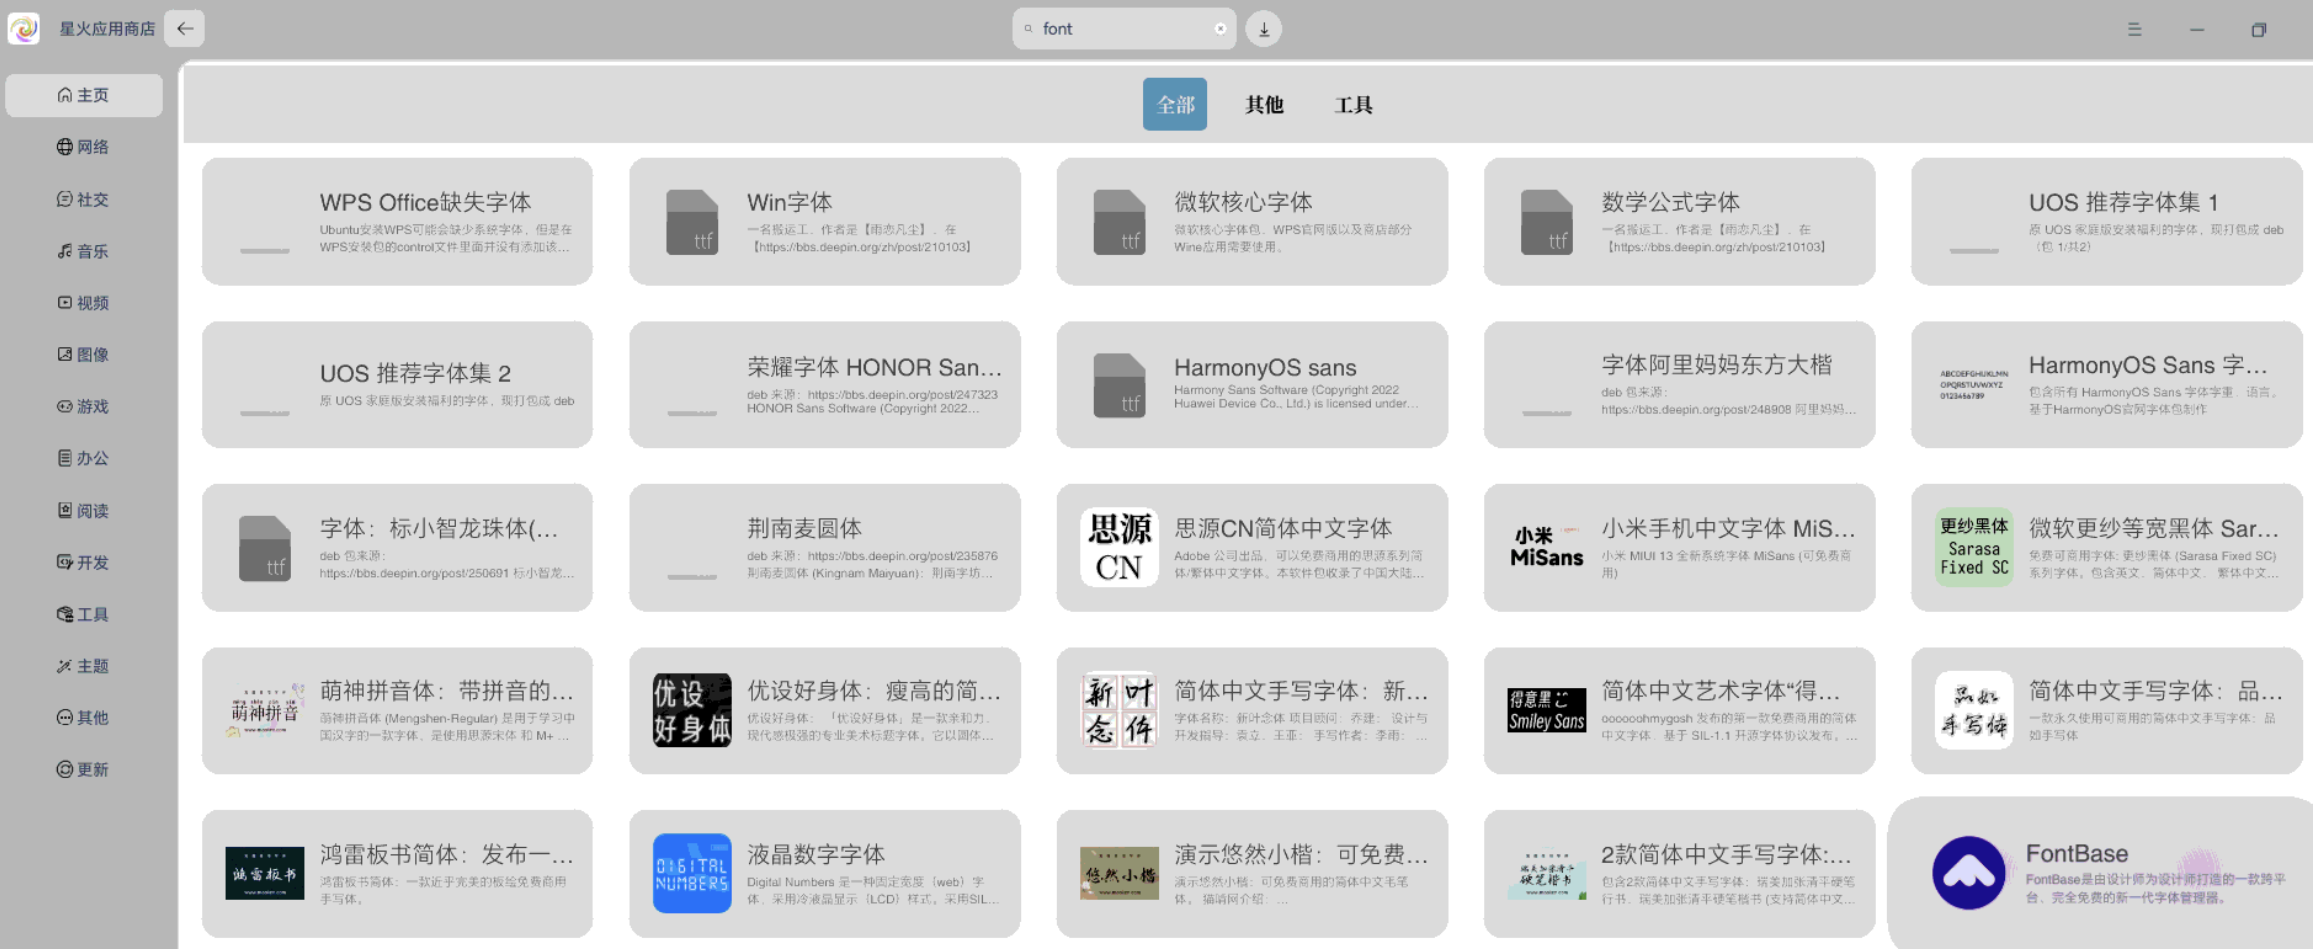
Task: Click the 微软核心字体 title
Action: coord(1243,202)
